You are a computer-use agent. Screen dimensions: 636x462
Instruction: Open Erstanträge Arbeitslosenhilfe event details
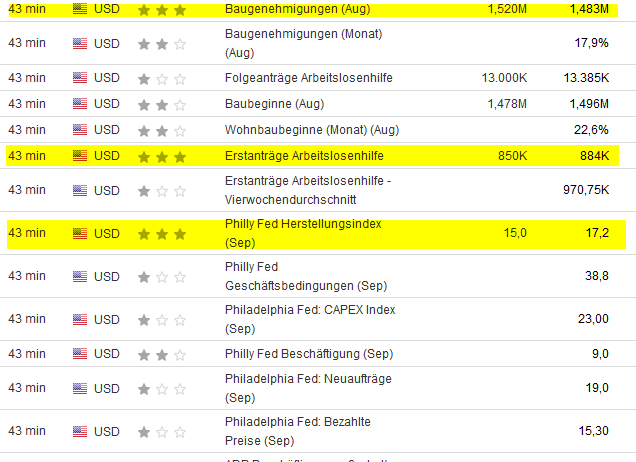pos(305,156)
